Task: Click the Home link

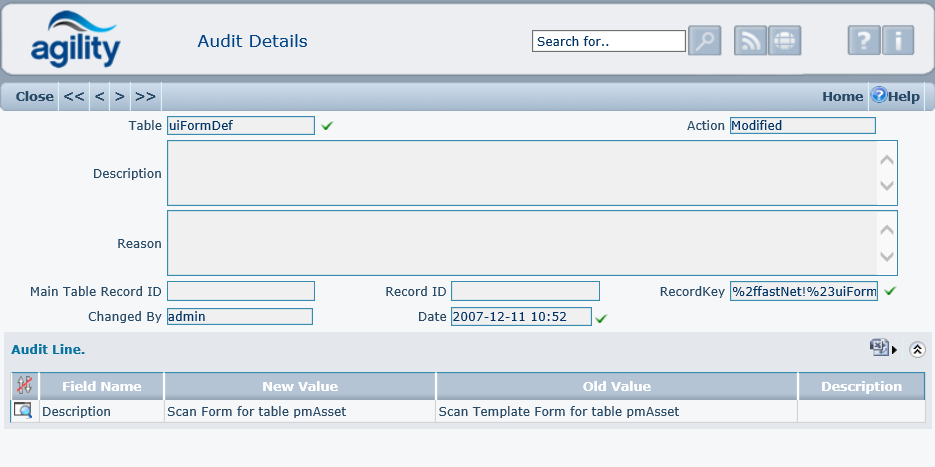Action: [x=842, y=97]
